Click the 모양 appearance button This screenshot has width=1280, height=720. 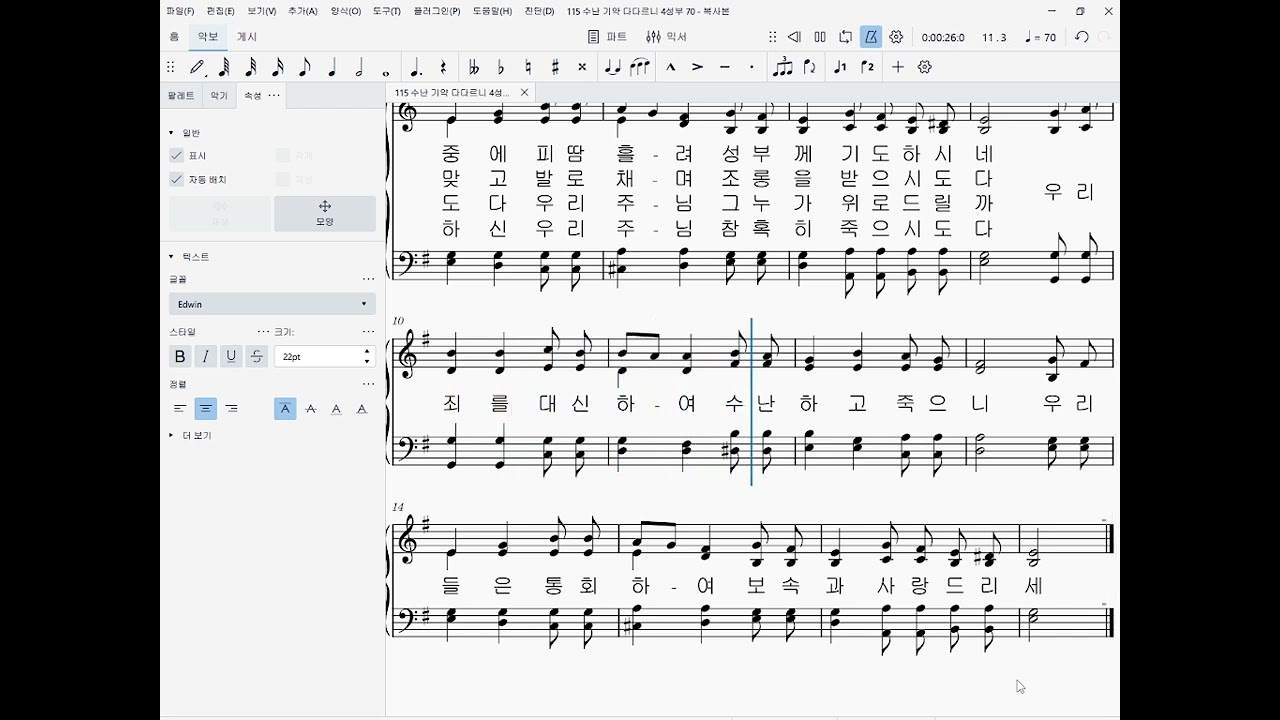pyautogui.click(x=325, y=213)
